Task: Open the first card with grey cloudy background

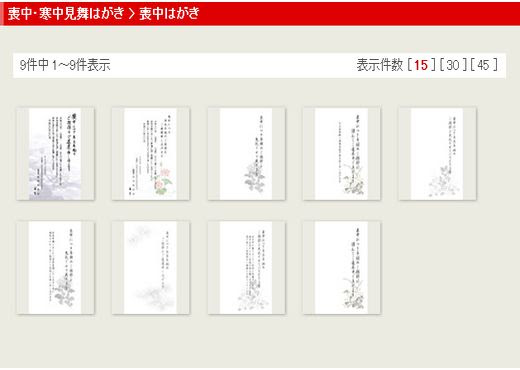Action: 55,154
